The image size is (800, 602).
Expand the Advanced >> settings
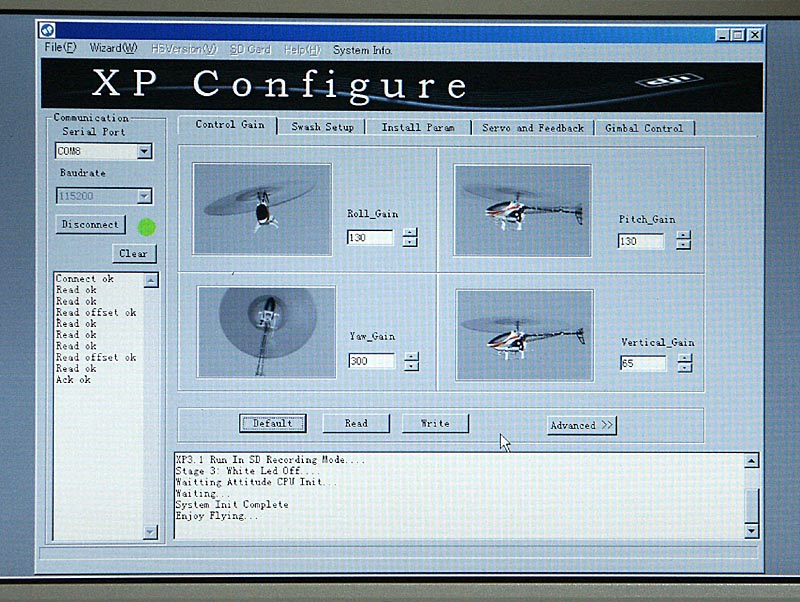pos(581,425)
